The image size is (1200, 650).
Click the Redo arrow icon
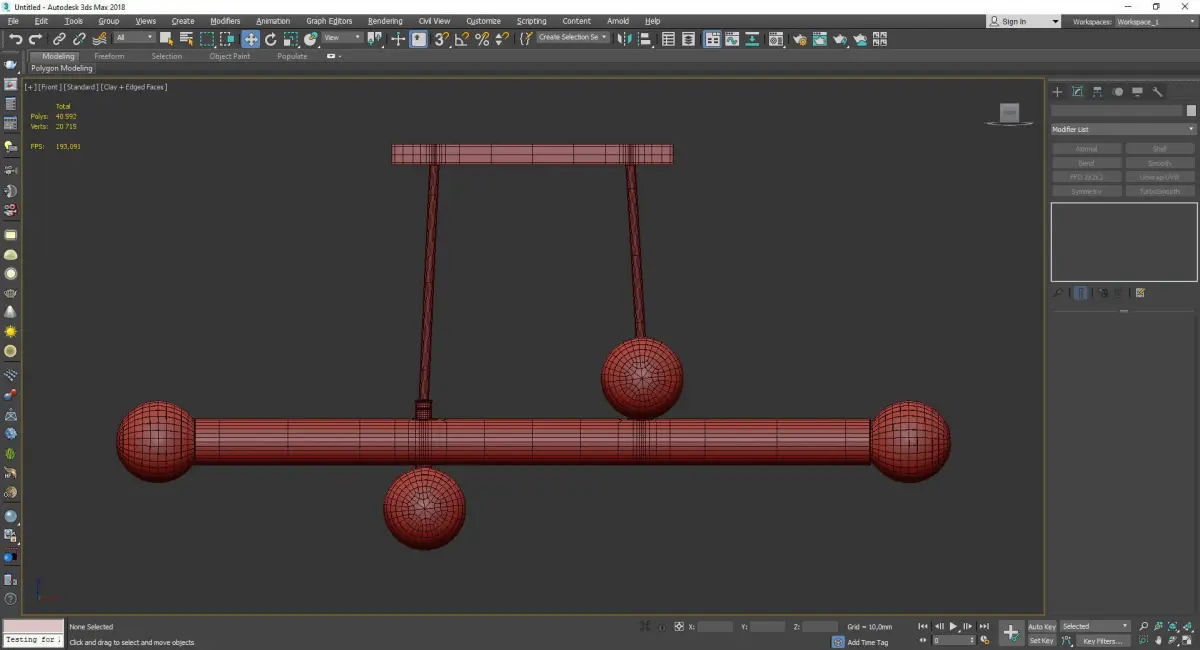point(35,39)
